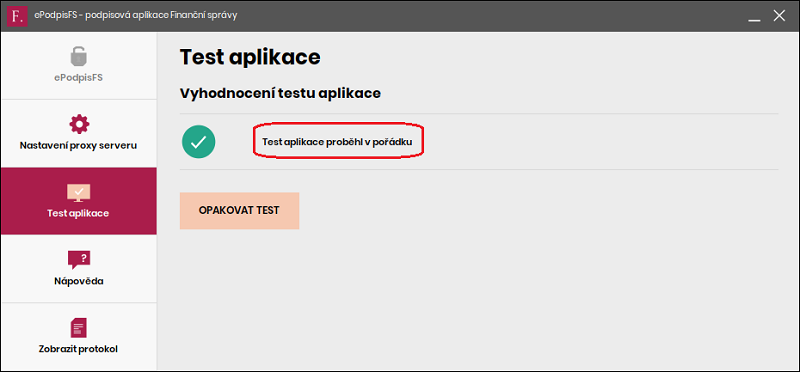Open the Nápověda speech bubble icon
Screen dimensions: 800x372
(x=79, y=260)
